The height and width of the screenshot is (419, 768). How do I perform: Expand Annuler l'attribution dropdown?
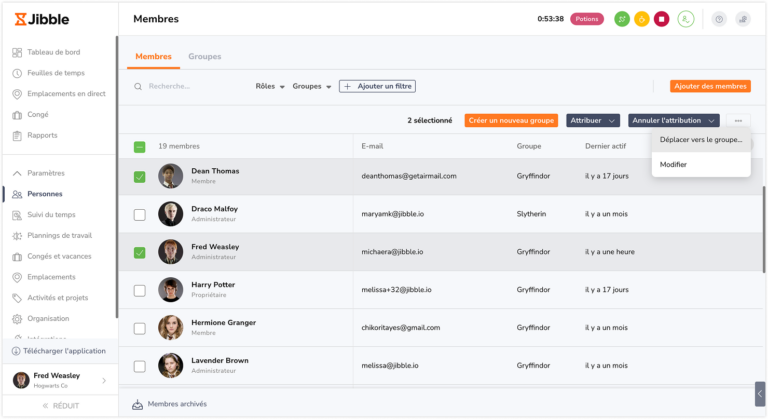(673, 121)
